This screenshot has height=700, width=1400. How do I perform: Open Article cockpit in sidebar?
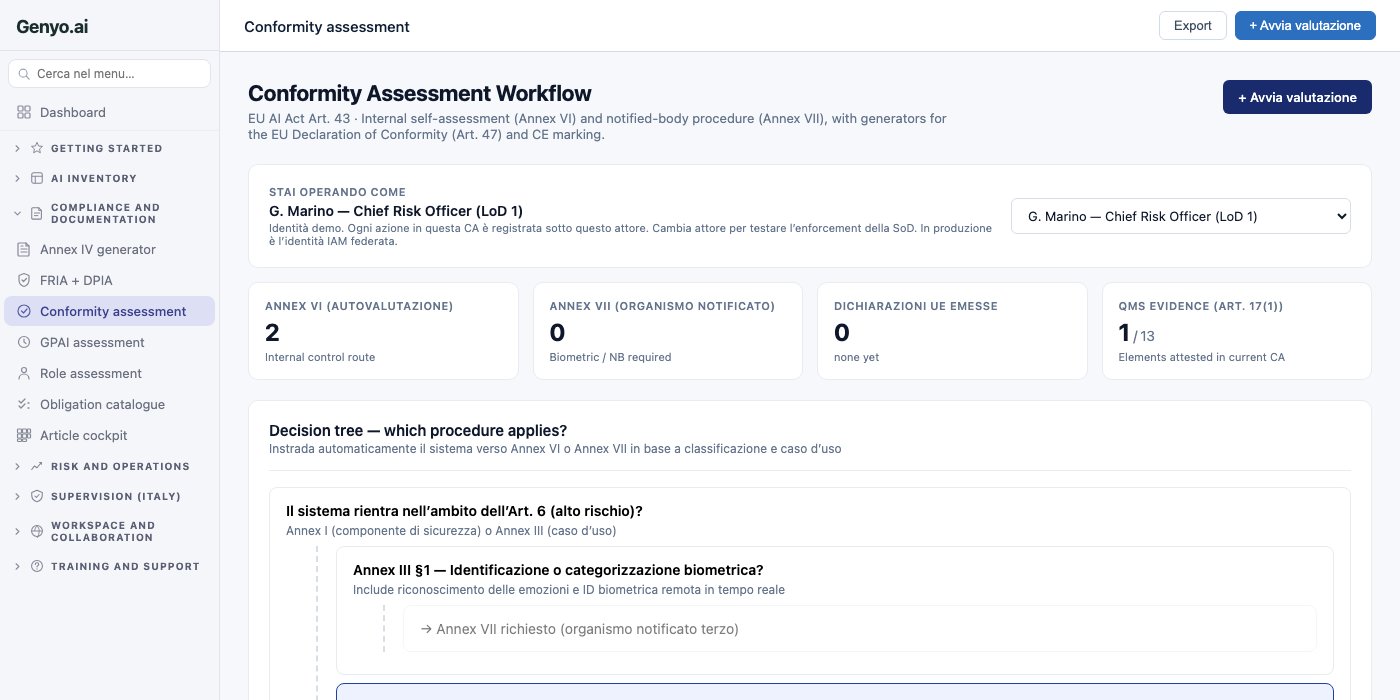109,436
